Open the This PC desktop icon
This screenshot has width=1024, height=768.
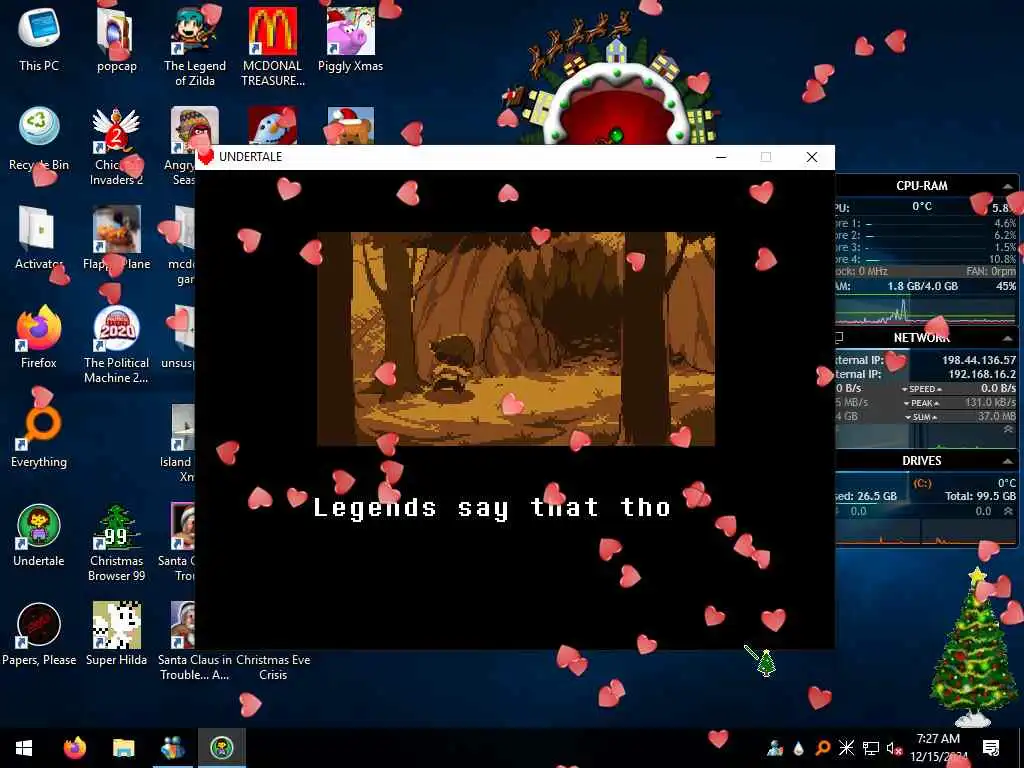tap(39, 38)
